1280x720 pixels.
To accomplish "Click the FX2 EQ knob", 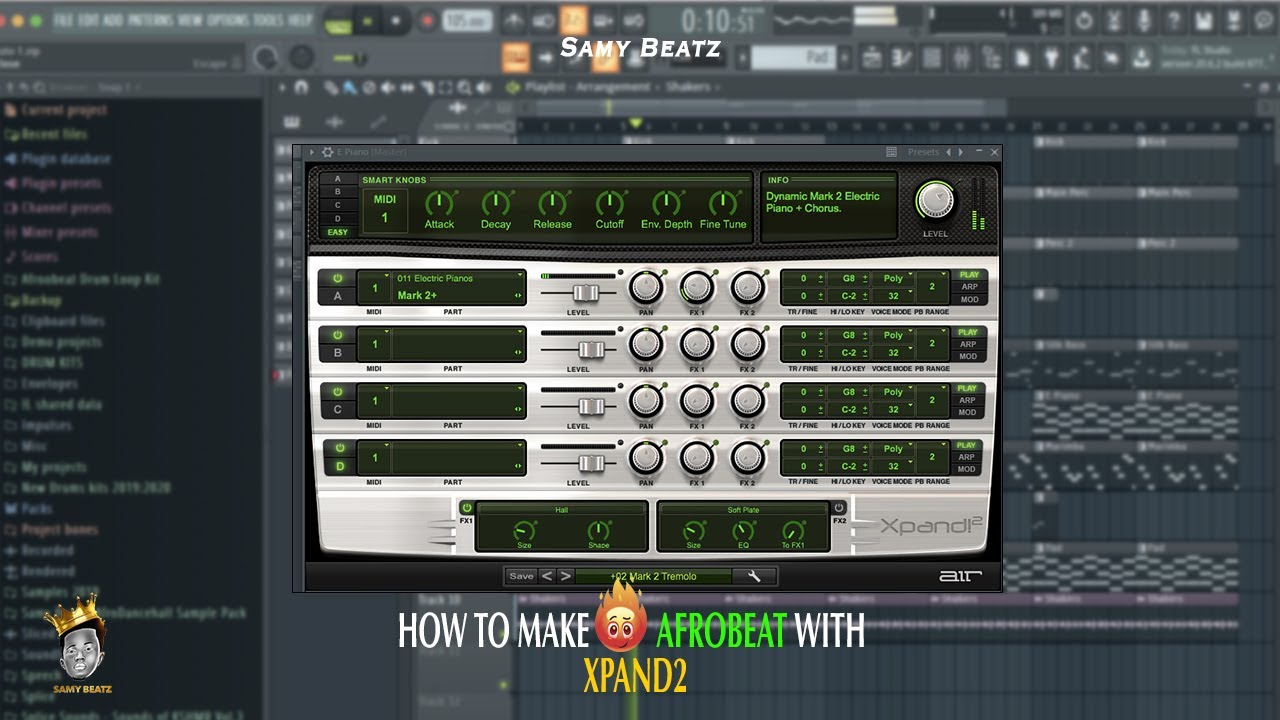I will point(743,531).
